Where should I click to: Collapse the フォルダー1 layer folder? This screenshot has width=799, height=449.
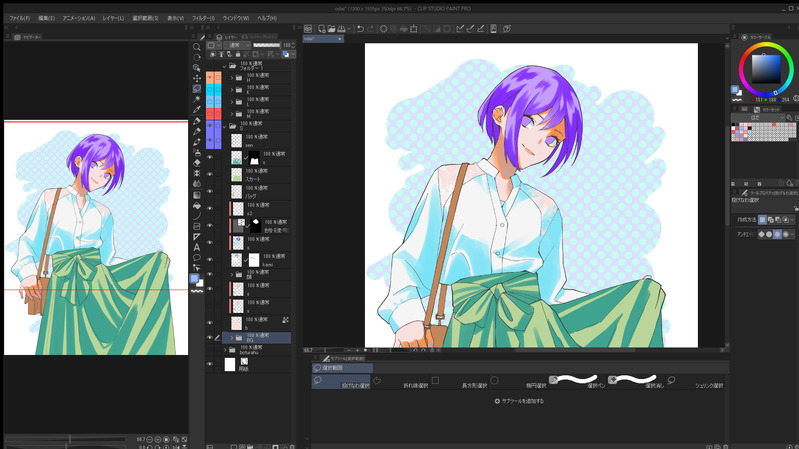point(223,66)
